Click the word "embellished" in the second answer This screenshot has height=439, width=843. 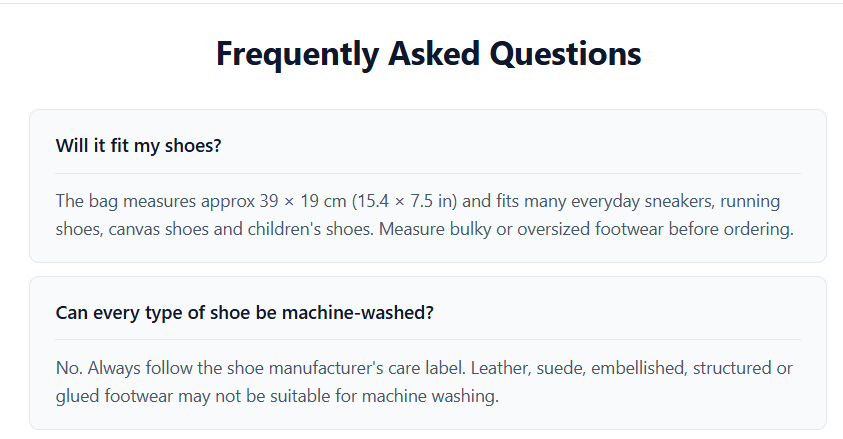tap(638, 368)
